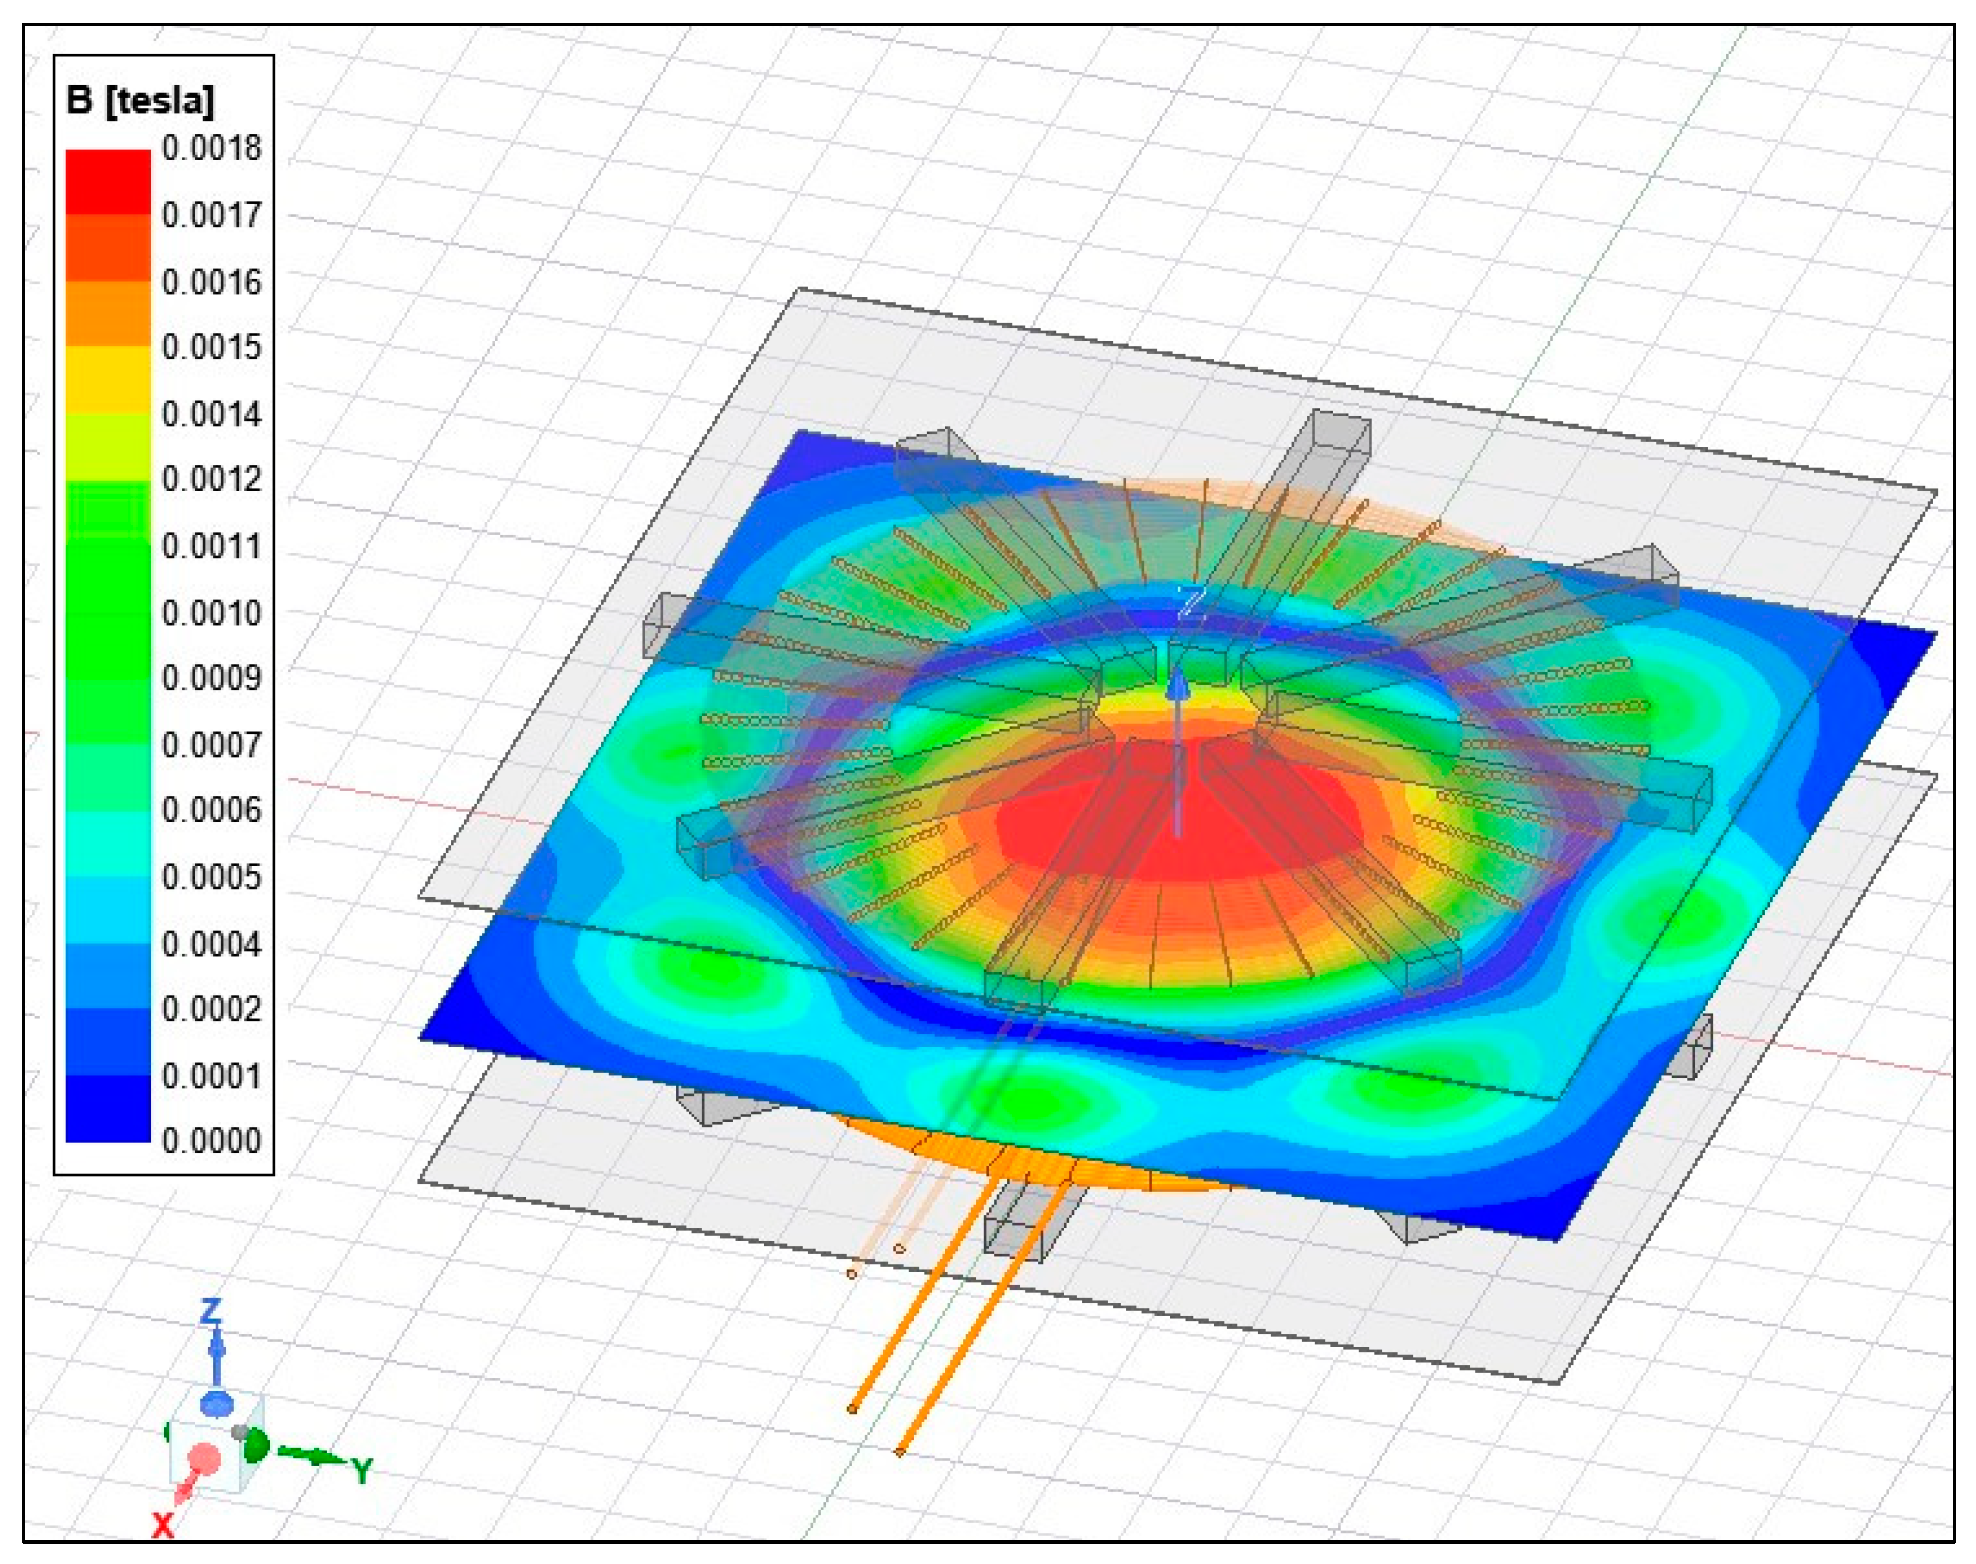Click the green Y axis arrow of triad
Viewport: 1976px width, 1564px height.
(315, 1456)
